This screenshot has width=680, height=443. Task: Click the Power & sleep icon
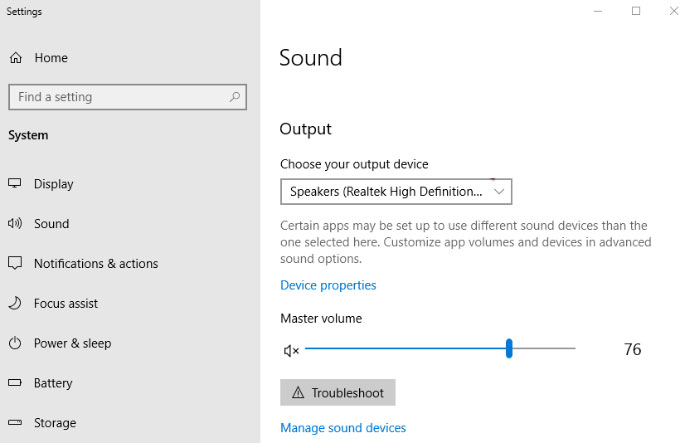tap(15, 343)
